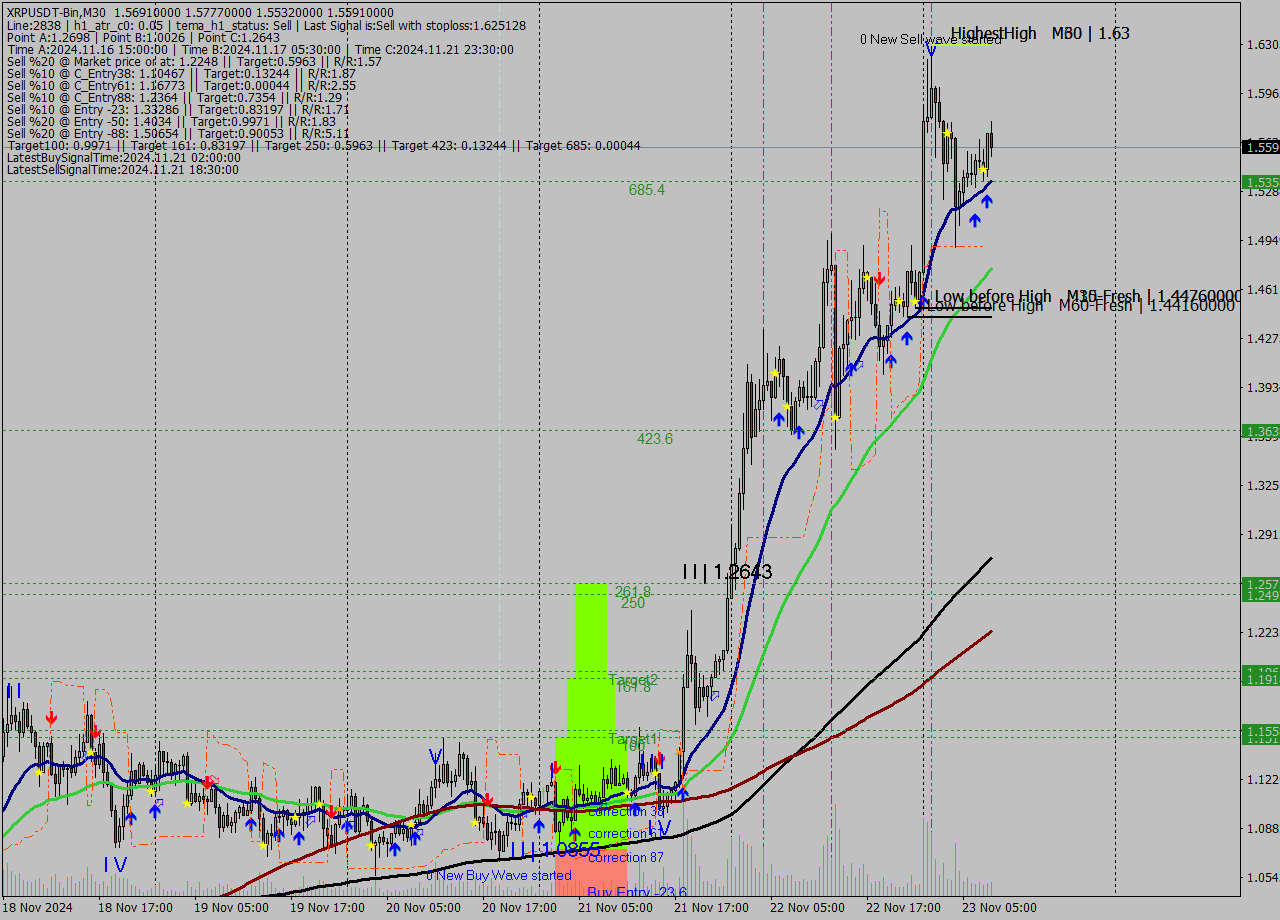
Task: Click the green 1.535 level price tag
Action: 1261,182
